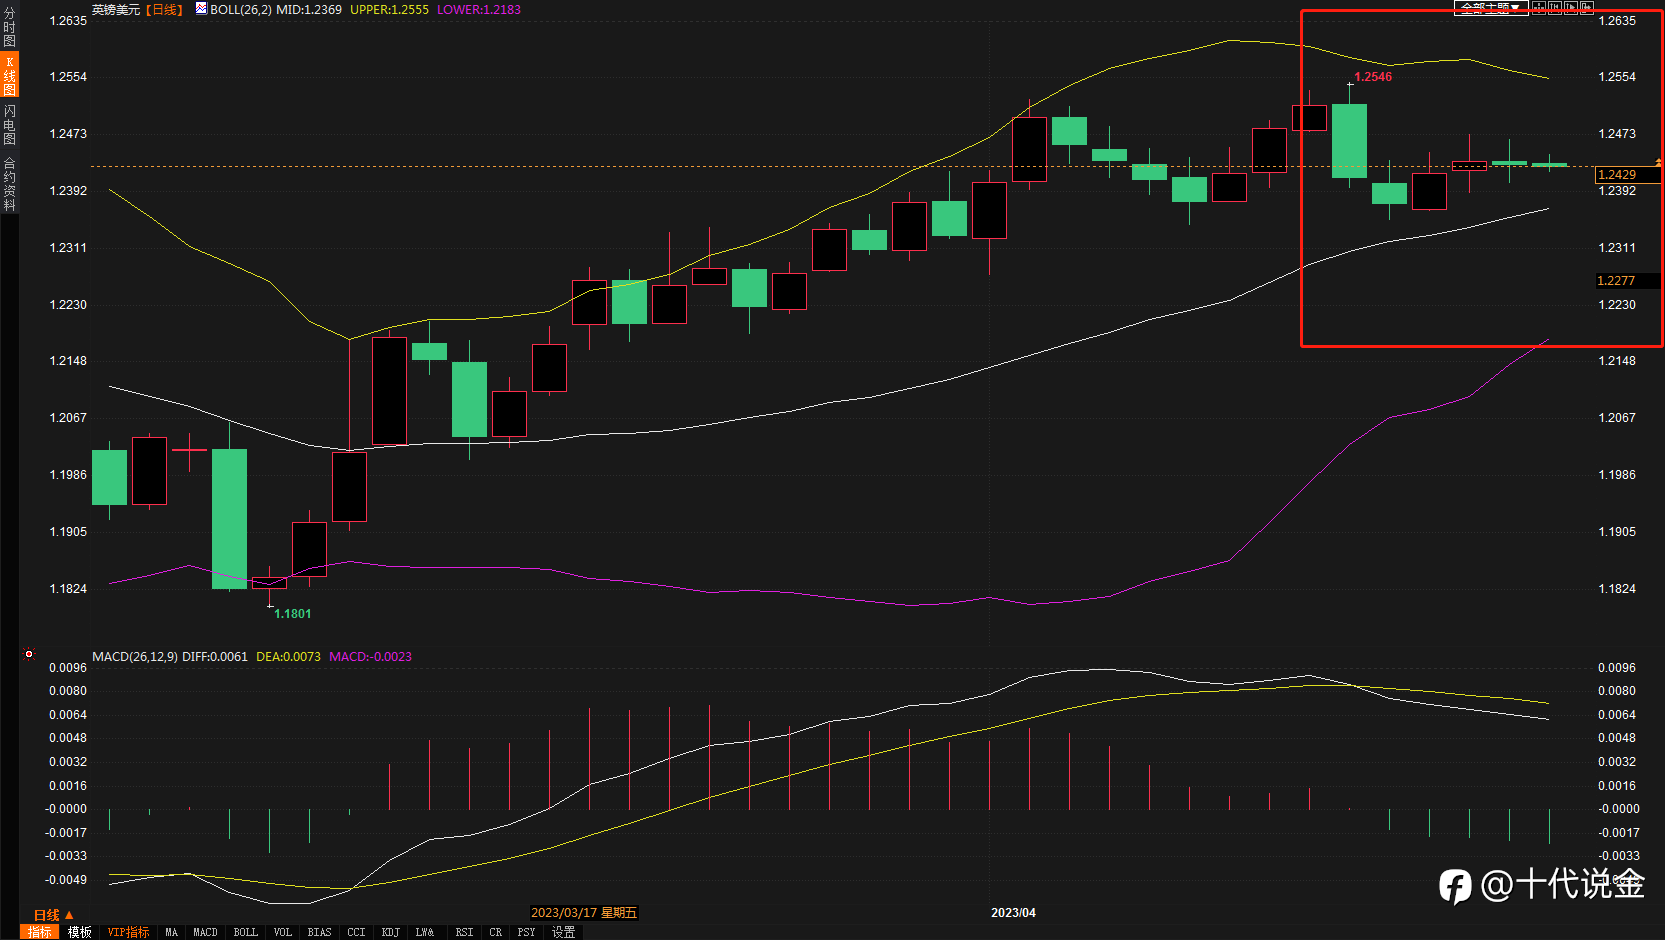Image resolution: width=1665 pixels, height=940 pixels.
Task: Open the 闪电图 side tab
Action: (x=9, y=125)
